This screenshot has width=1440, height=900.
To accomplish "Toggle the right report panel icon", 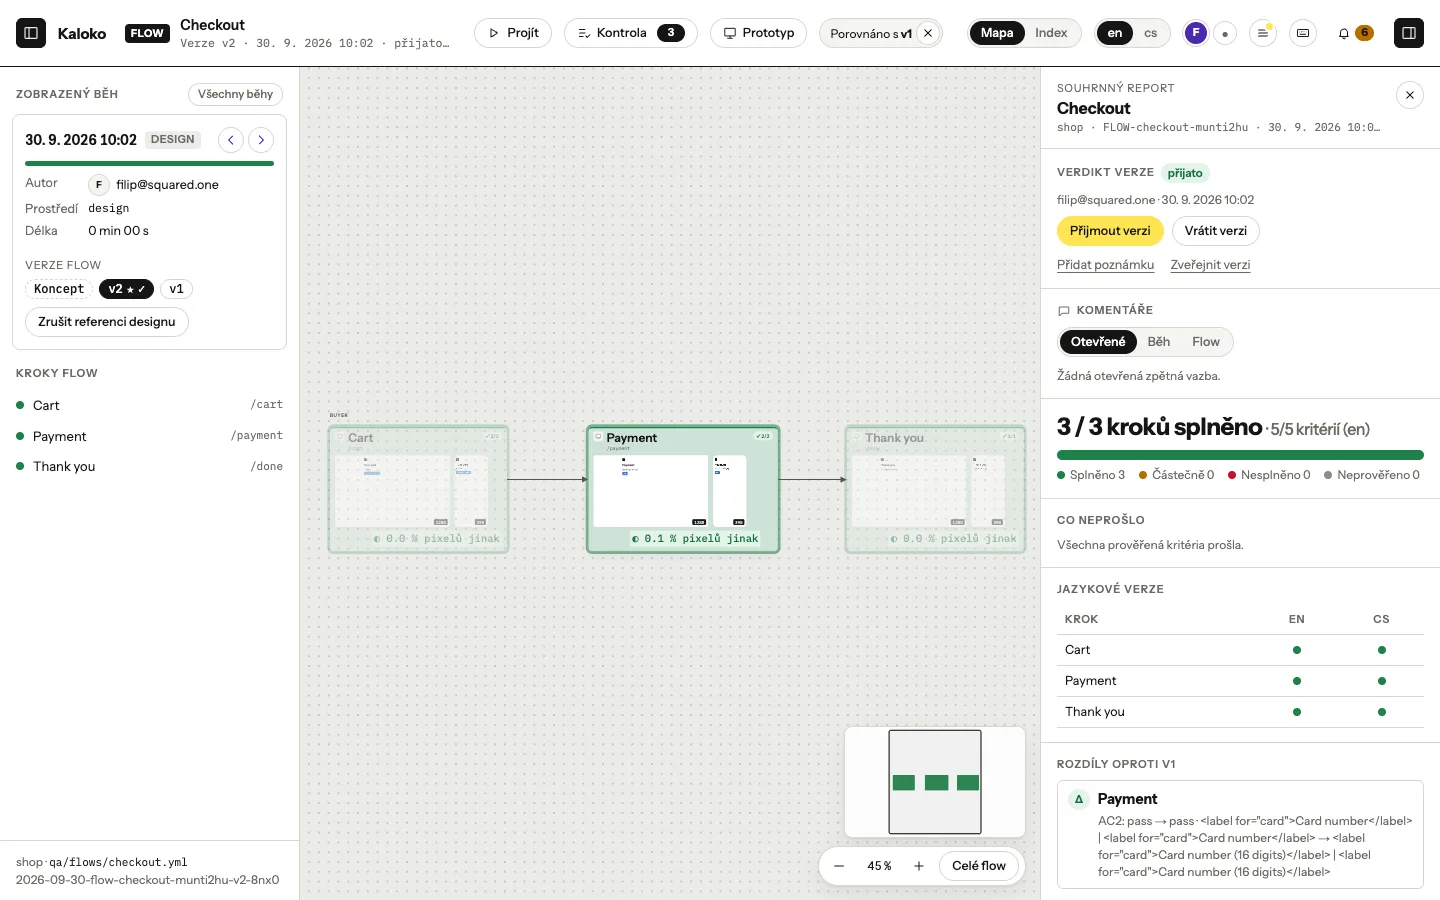I will coord(1409,33).
